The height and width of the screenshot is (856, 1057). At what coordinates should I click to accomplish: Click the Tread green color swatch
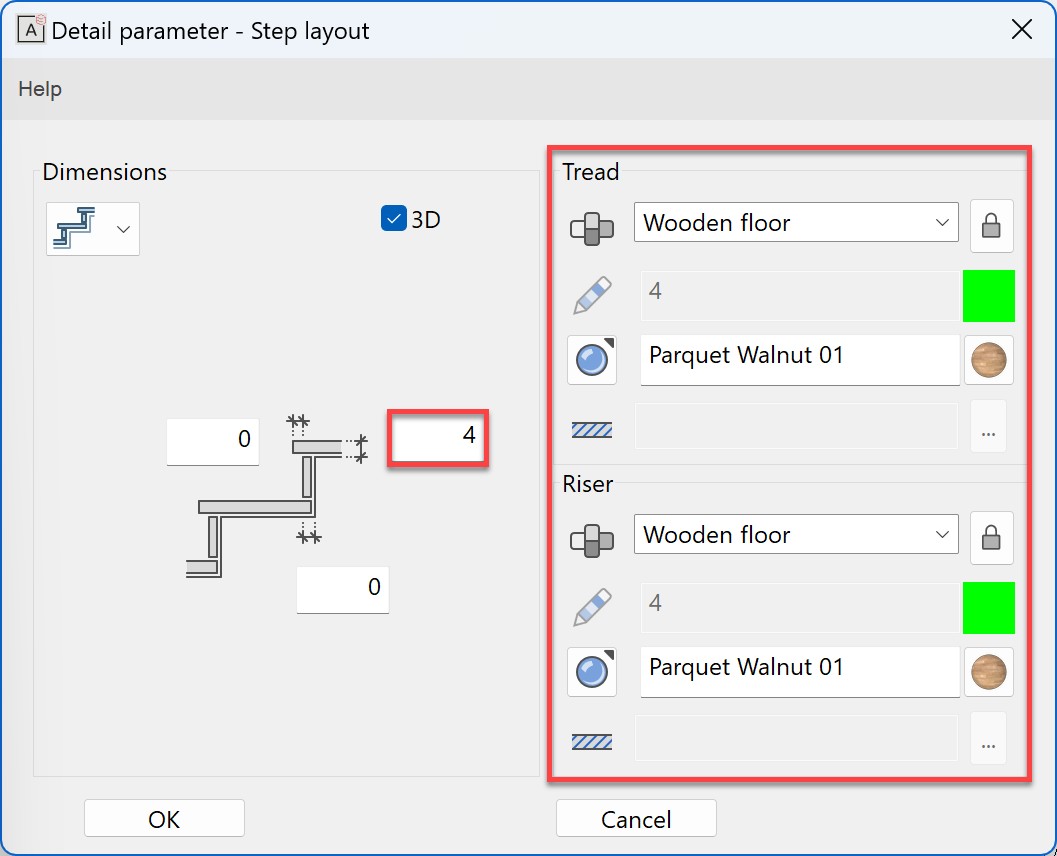[988, 295]
